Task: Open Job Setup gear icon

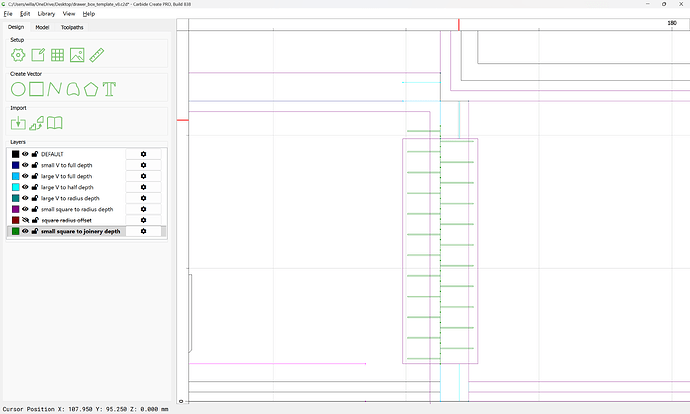Action: [18, 55]
